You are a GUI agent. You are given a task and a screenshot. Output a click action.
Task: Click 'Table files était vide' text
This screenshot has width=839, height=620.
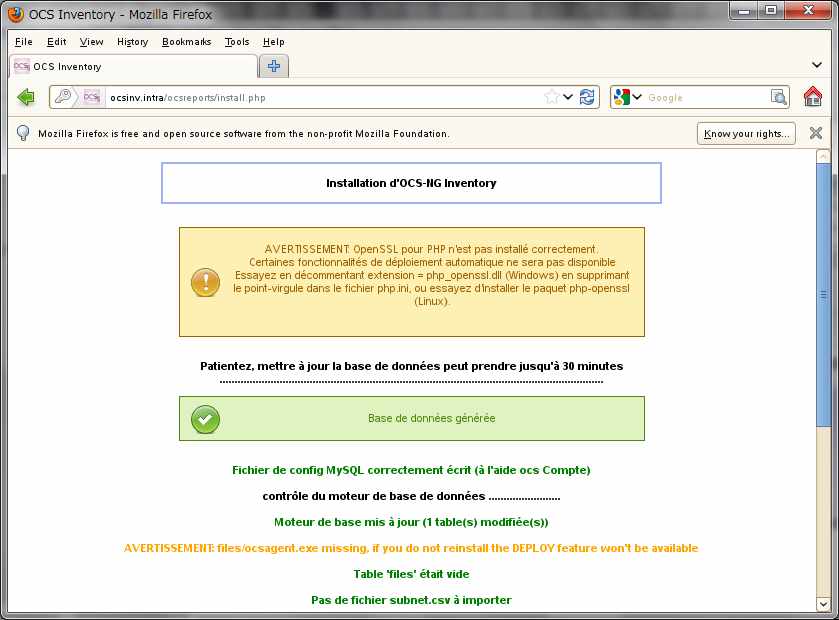411,574
